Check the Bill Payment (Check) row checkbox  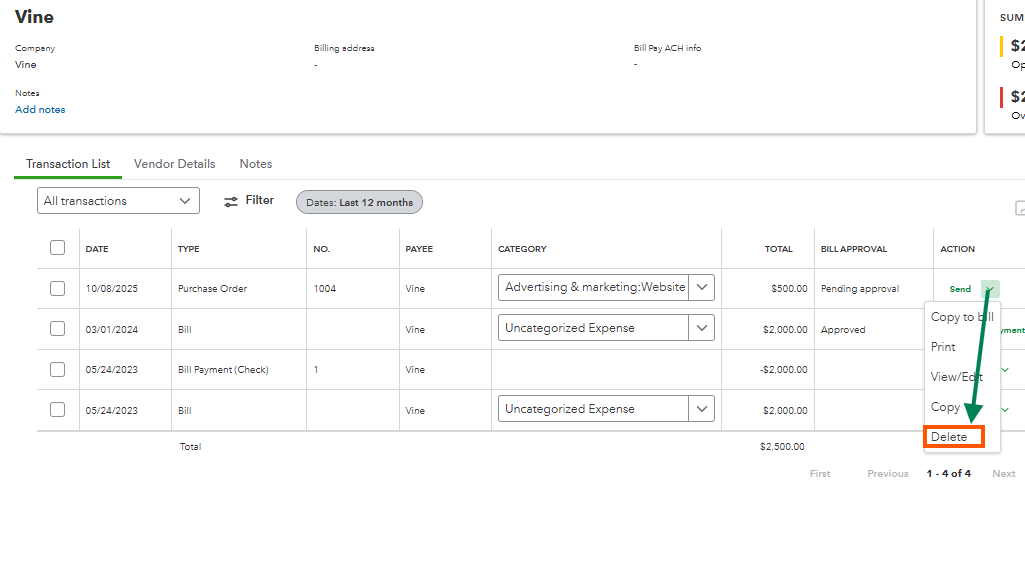57,369
